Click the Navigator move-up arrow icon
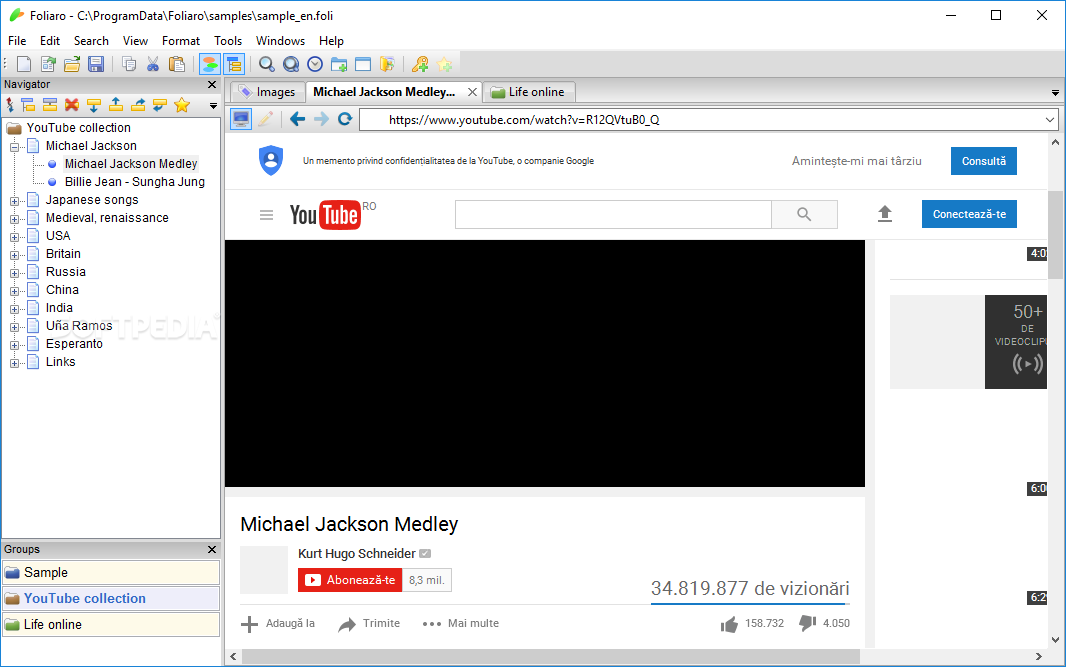The width and height of the screenshot is (1066, 667). tap(116, 105)
